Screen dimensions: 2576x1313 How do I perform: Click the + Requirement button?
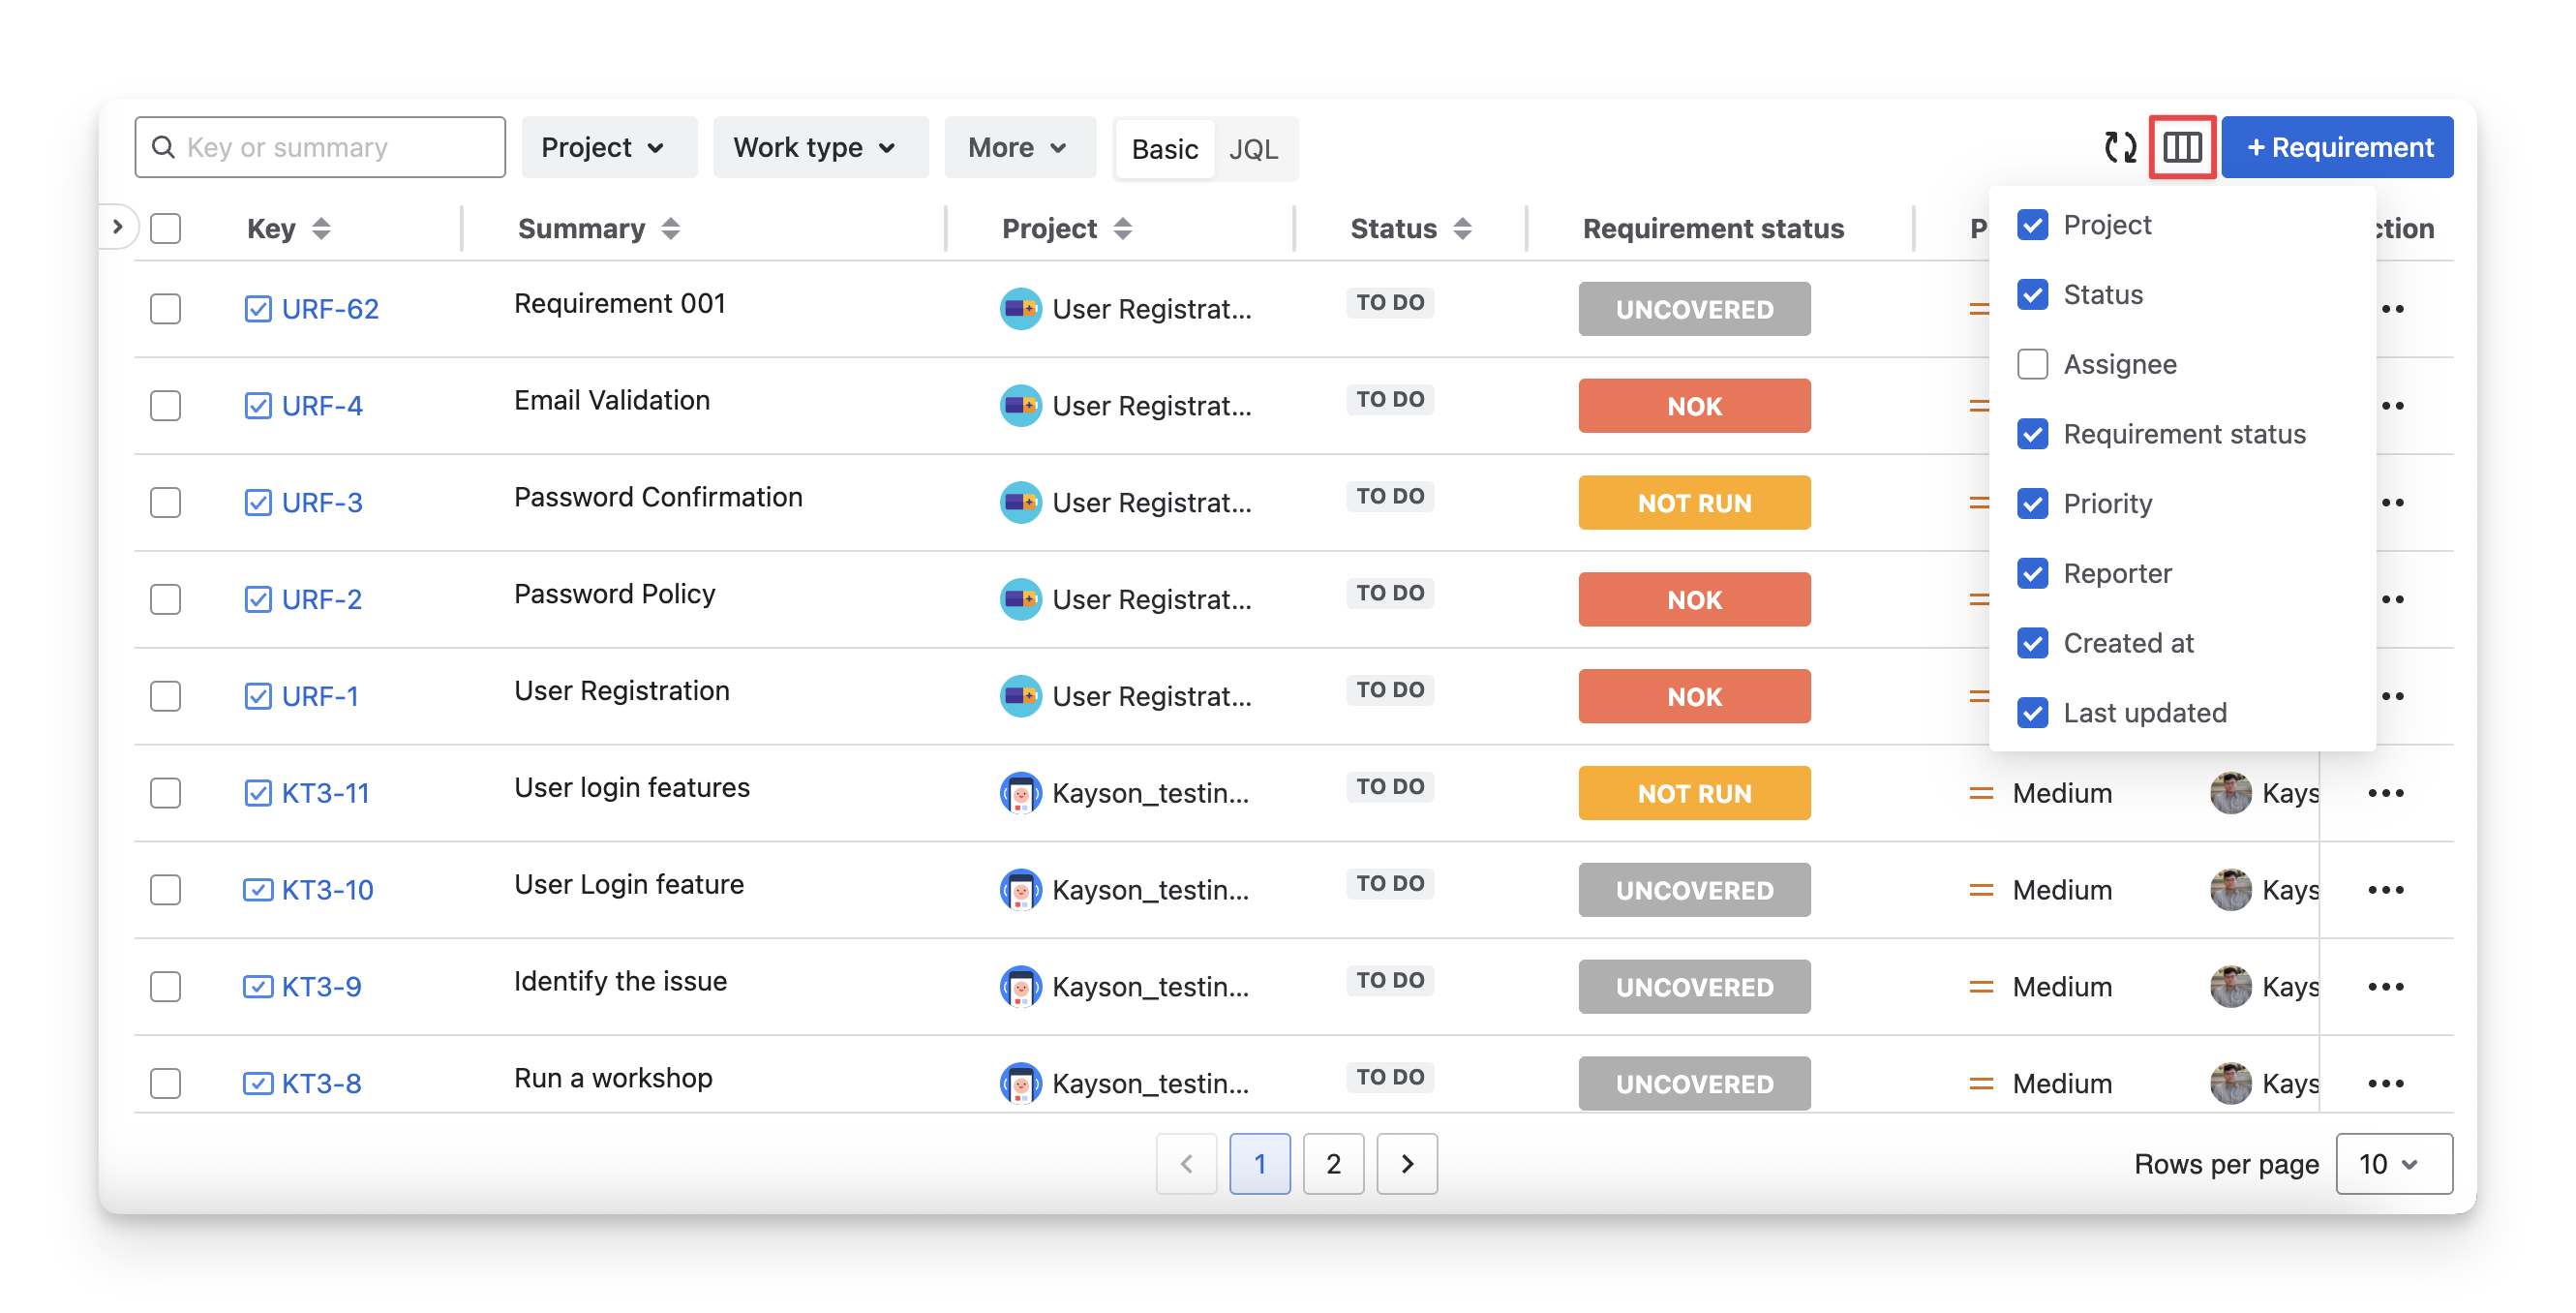click(x=2337, y=147)
